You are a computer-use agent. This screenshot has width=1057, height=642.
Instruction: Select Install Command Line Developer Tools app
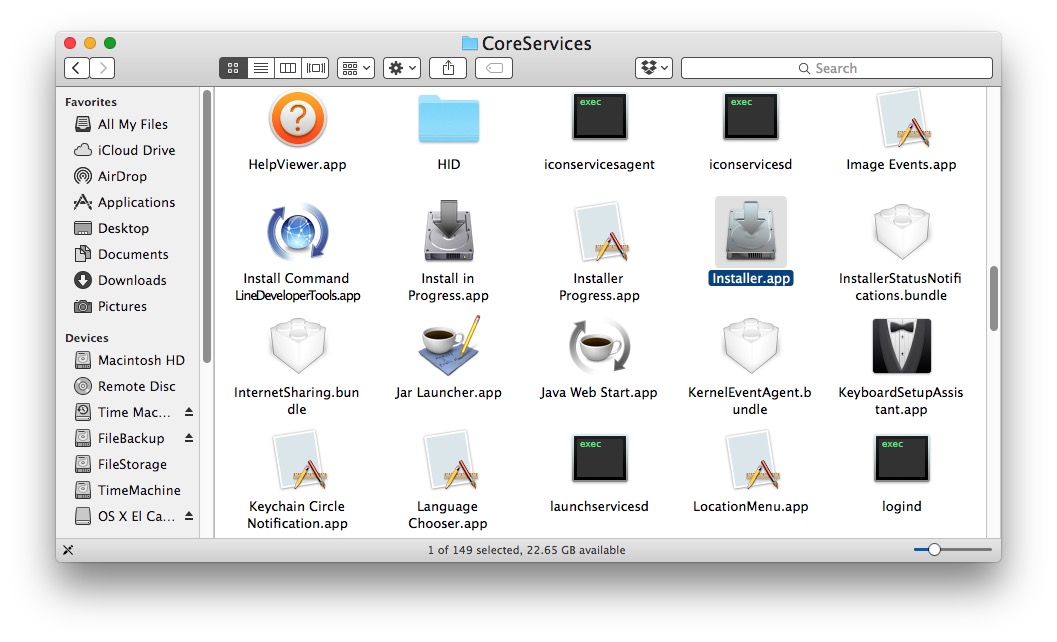point(297,233)
